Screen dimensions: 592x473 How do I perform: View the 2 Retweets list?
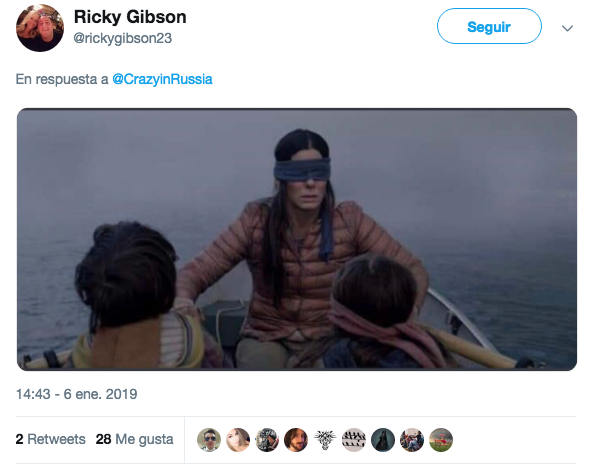(51, 439)
